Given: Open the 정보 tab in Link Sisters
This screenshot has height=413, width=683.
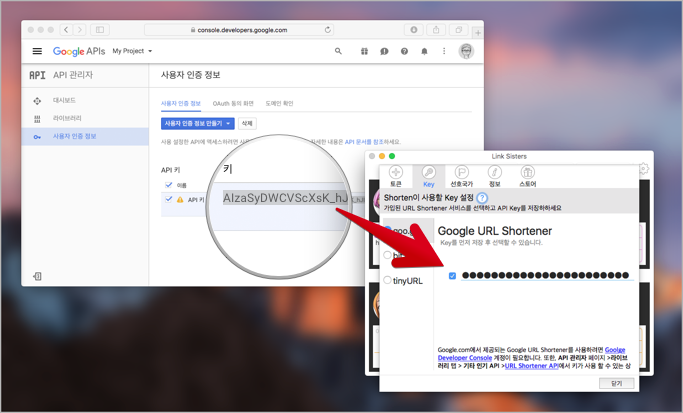Looking at the screenshot, I should 494,176.
